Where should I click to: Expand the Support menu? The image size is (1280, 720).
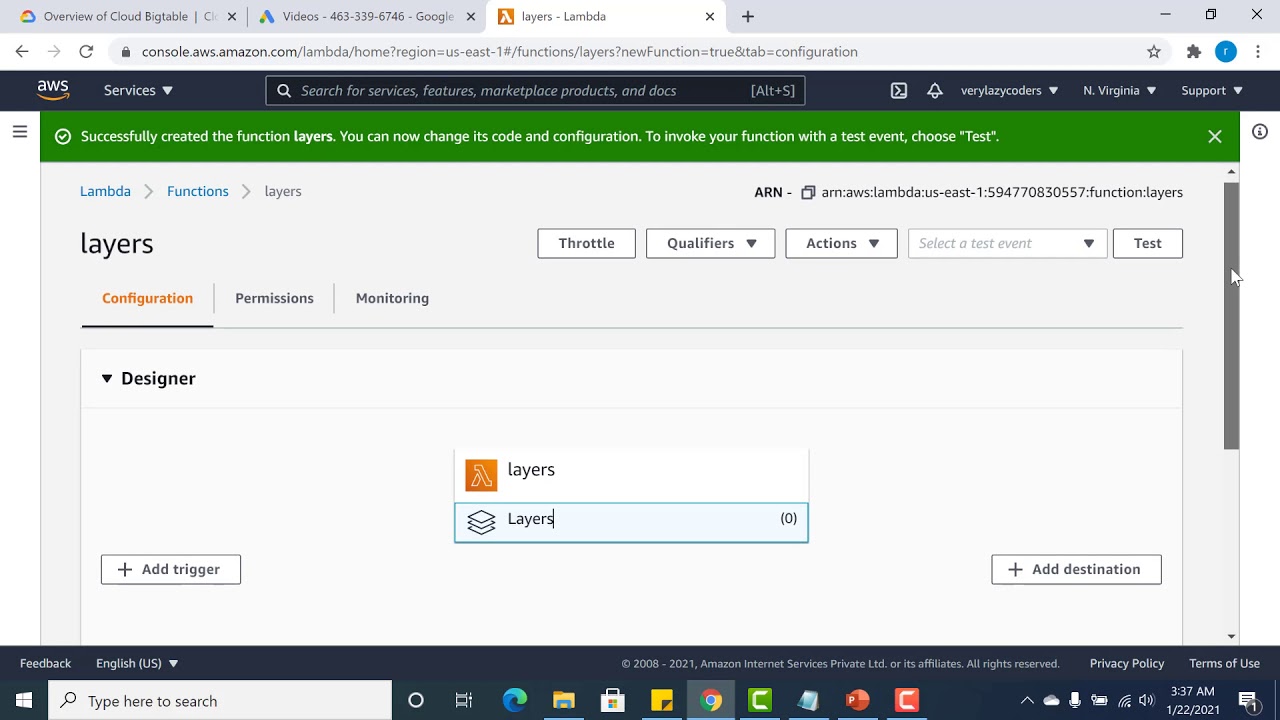(1212, 90)
